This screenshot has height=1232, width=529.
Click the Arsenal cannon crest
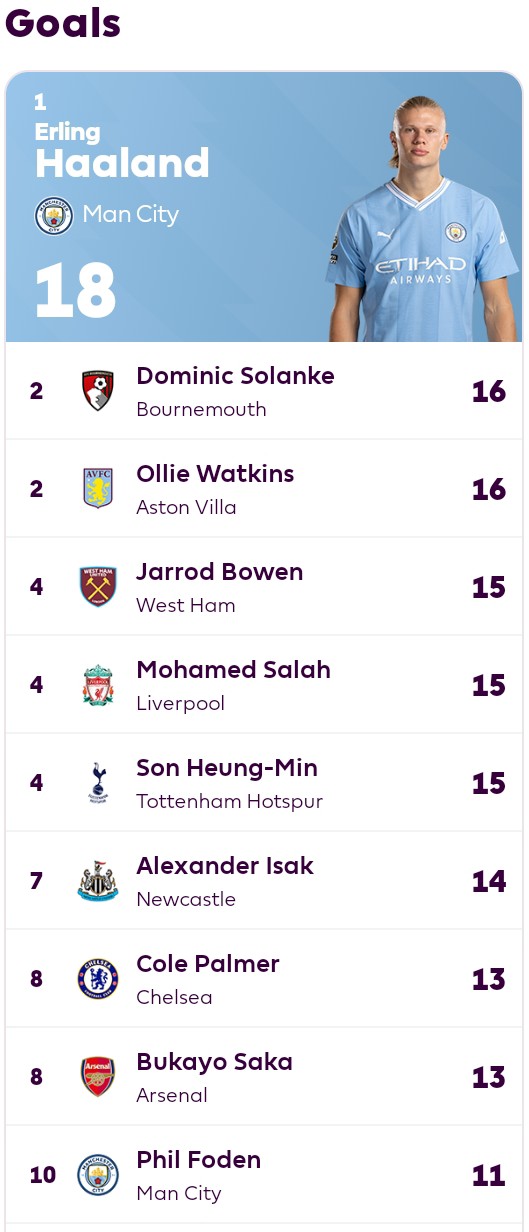click(x=98, y=1077)
